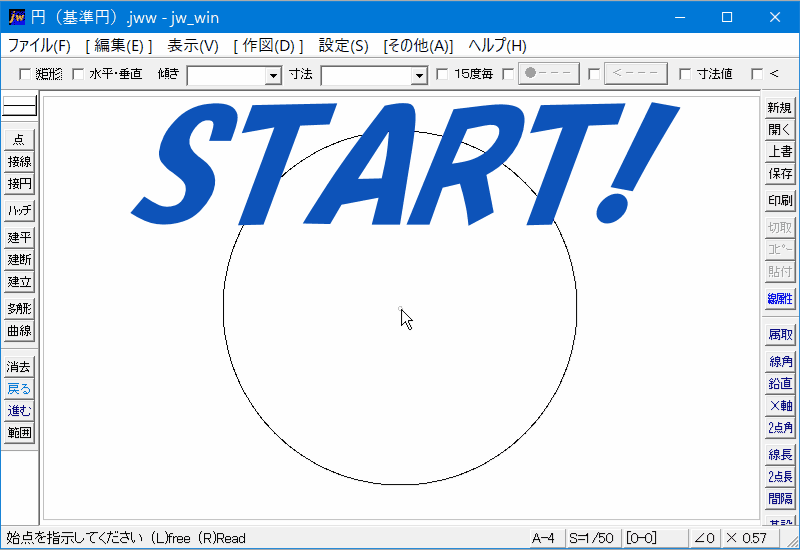
Task: Print the drawing with 印刷
Action: 780,201
